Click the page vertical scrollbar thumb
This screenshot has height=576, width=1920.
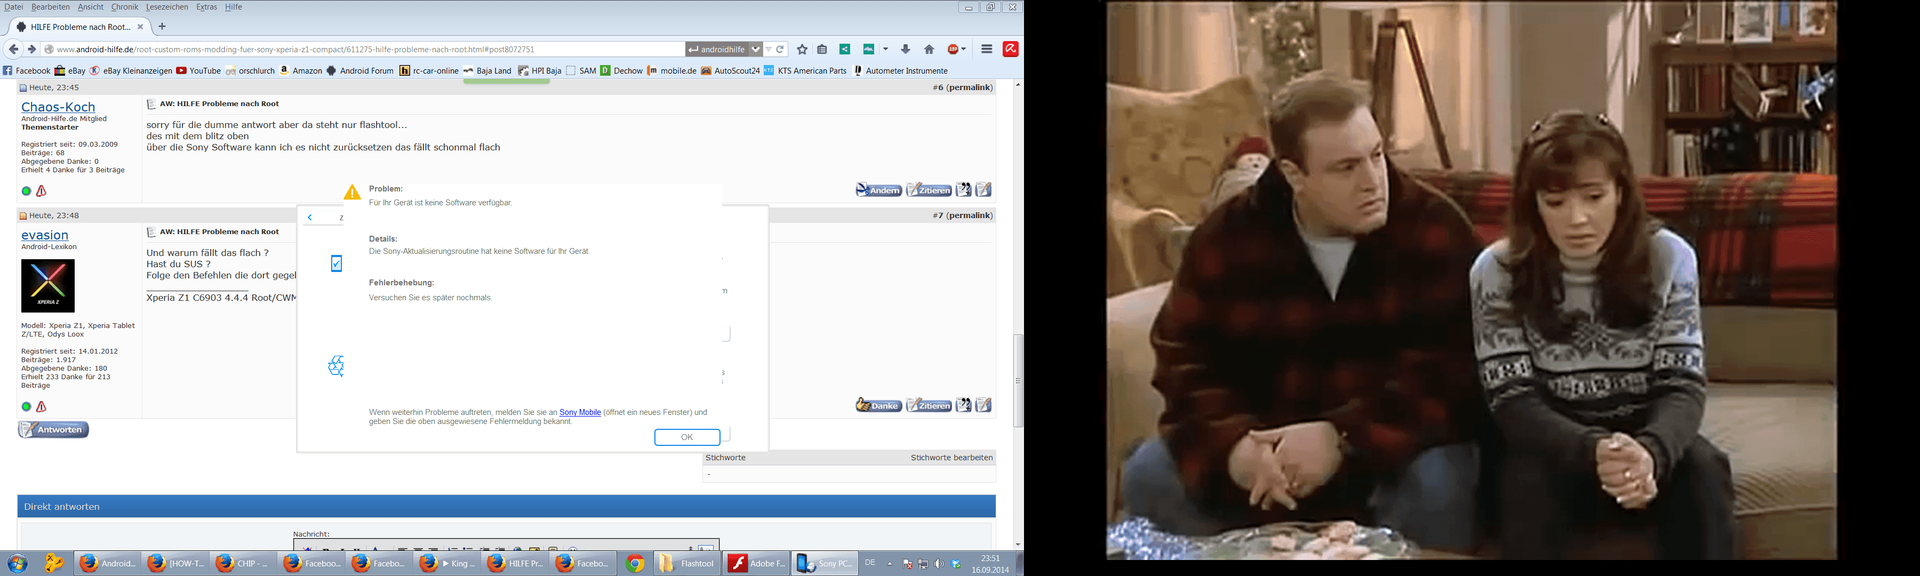point(1018,380)
